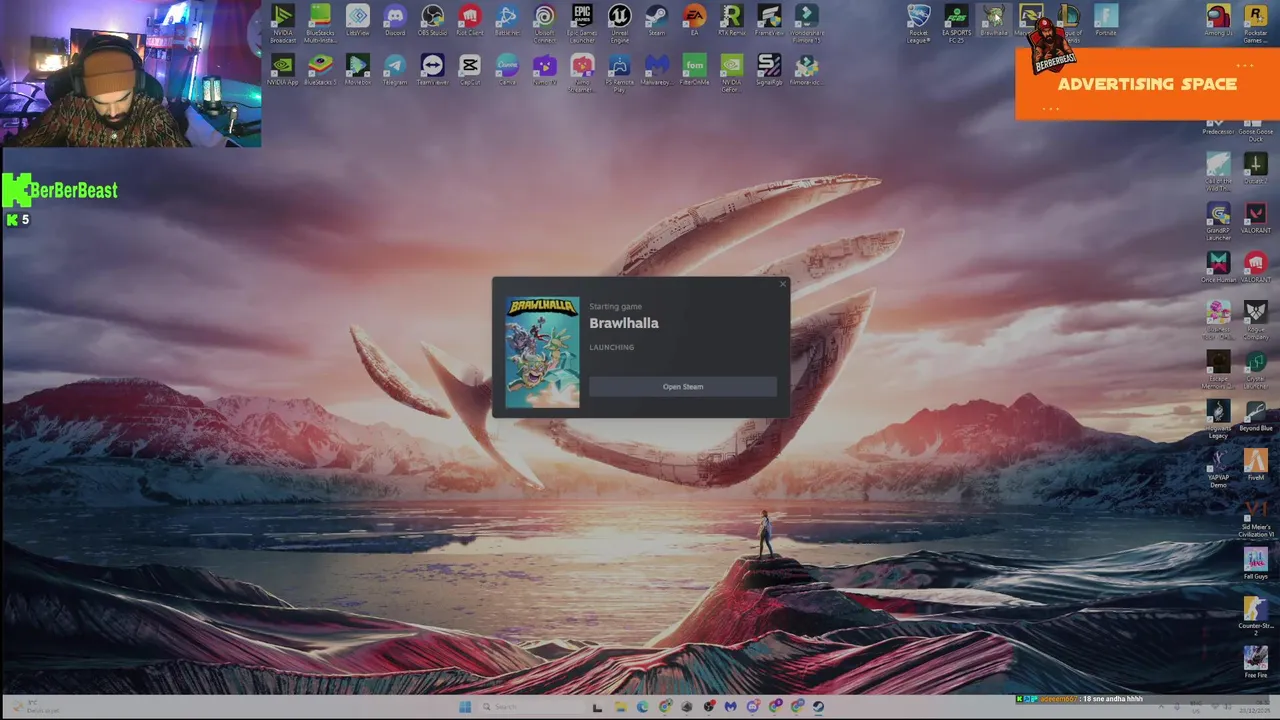Select the Steam desktop icon
Image resolution: width=1280 pixels, height=720 pixels.
(656, 20)
